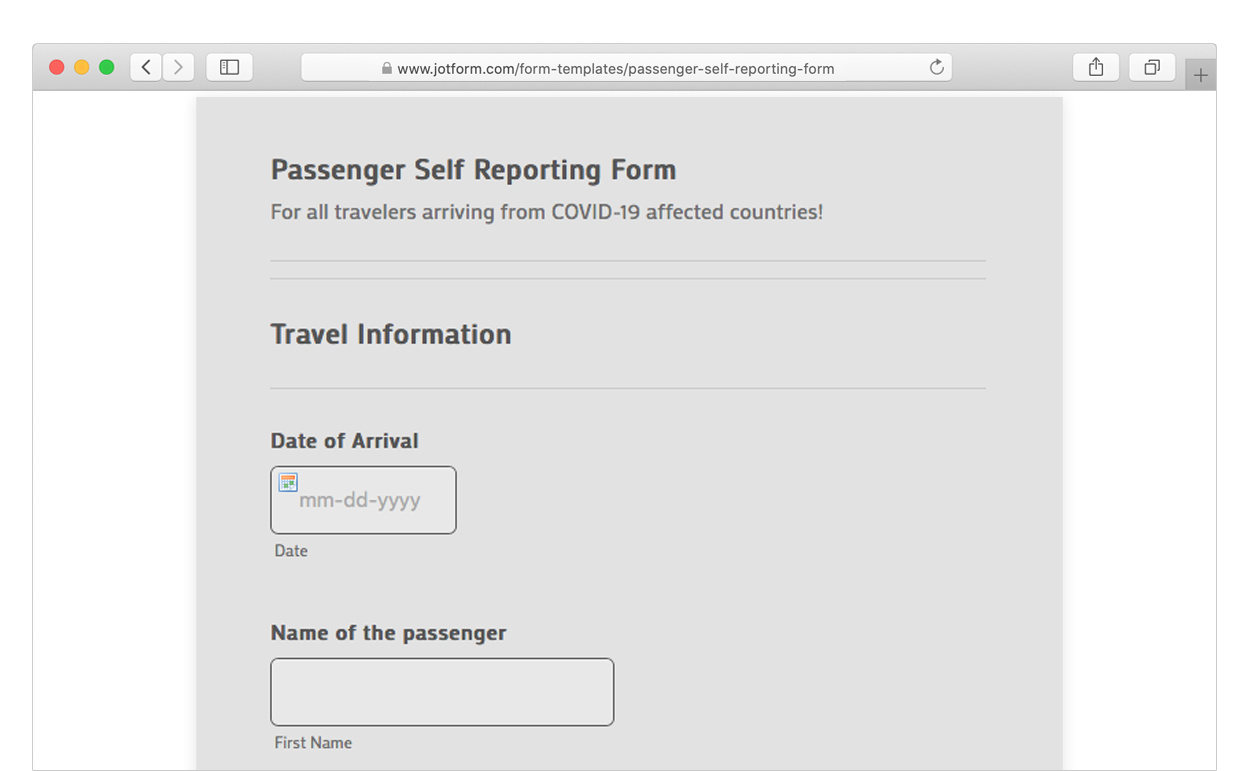Image resolution: width=1239 pixels, height=771 pixels.
Task: Enter full screen with green button
Action: click(107, 67)
